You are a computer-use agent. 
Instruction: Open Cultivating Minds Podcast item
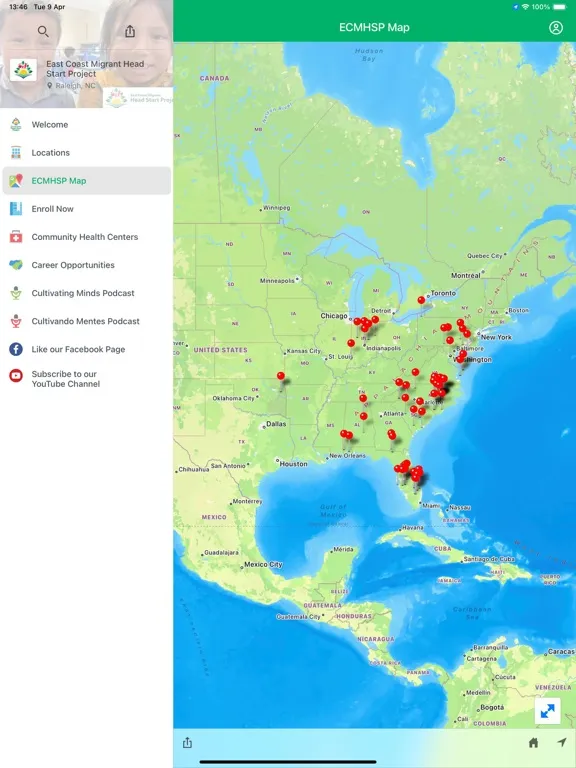[x=87, y=293]
